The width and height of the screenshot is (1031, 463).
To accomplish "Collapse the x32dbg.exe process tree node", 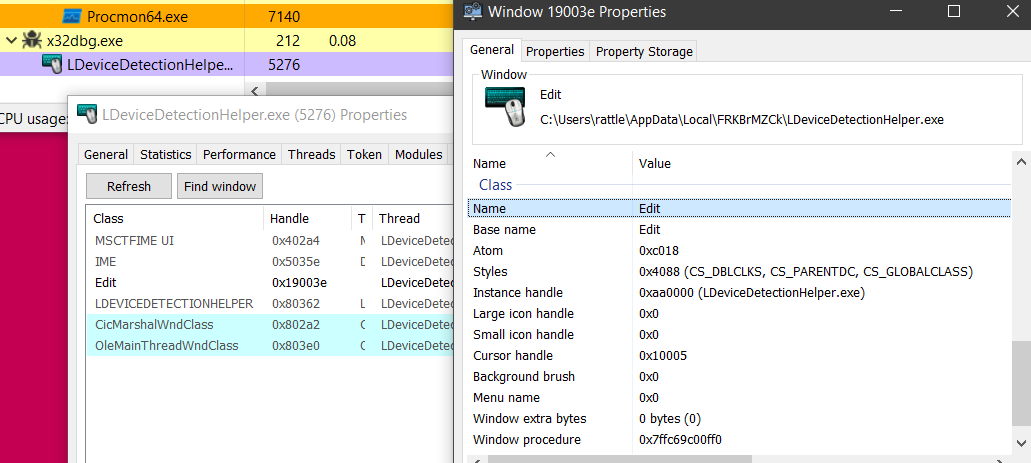I will (11, 41).
